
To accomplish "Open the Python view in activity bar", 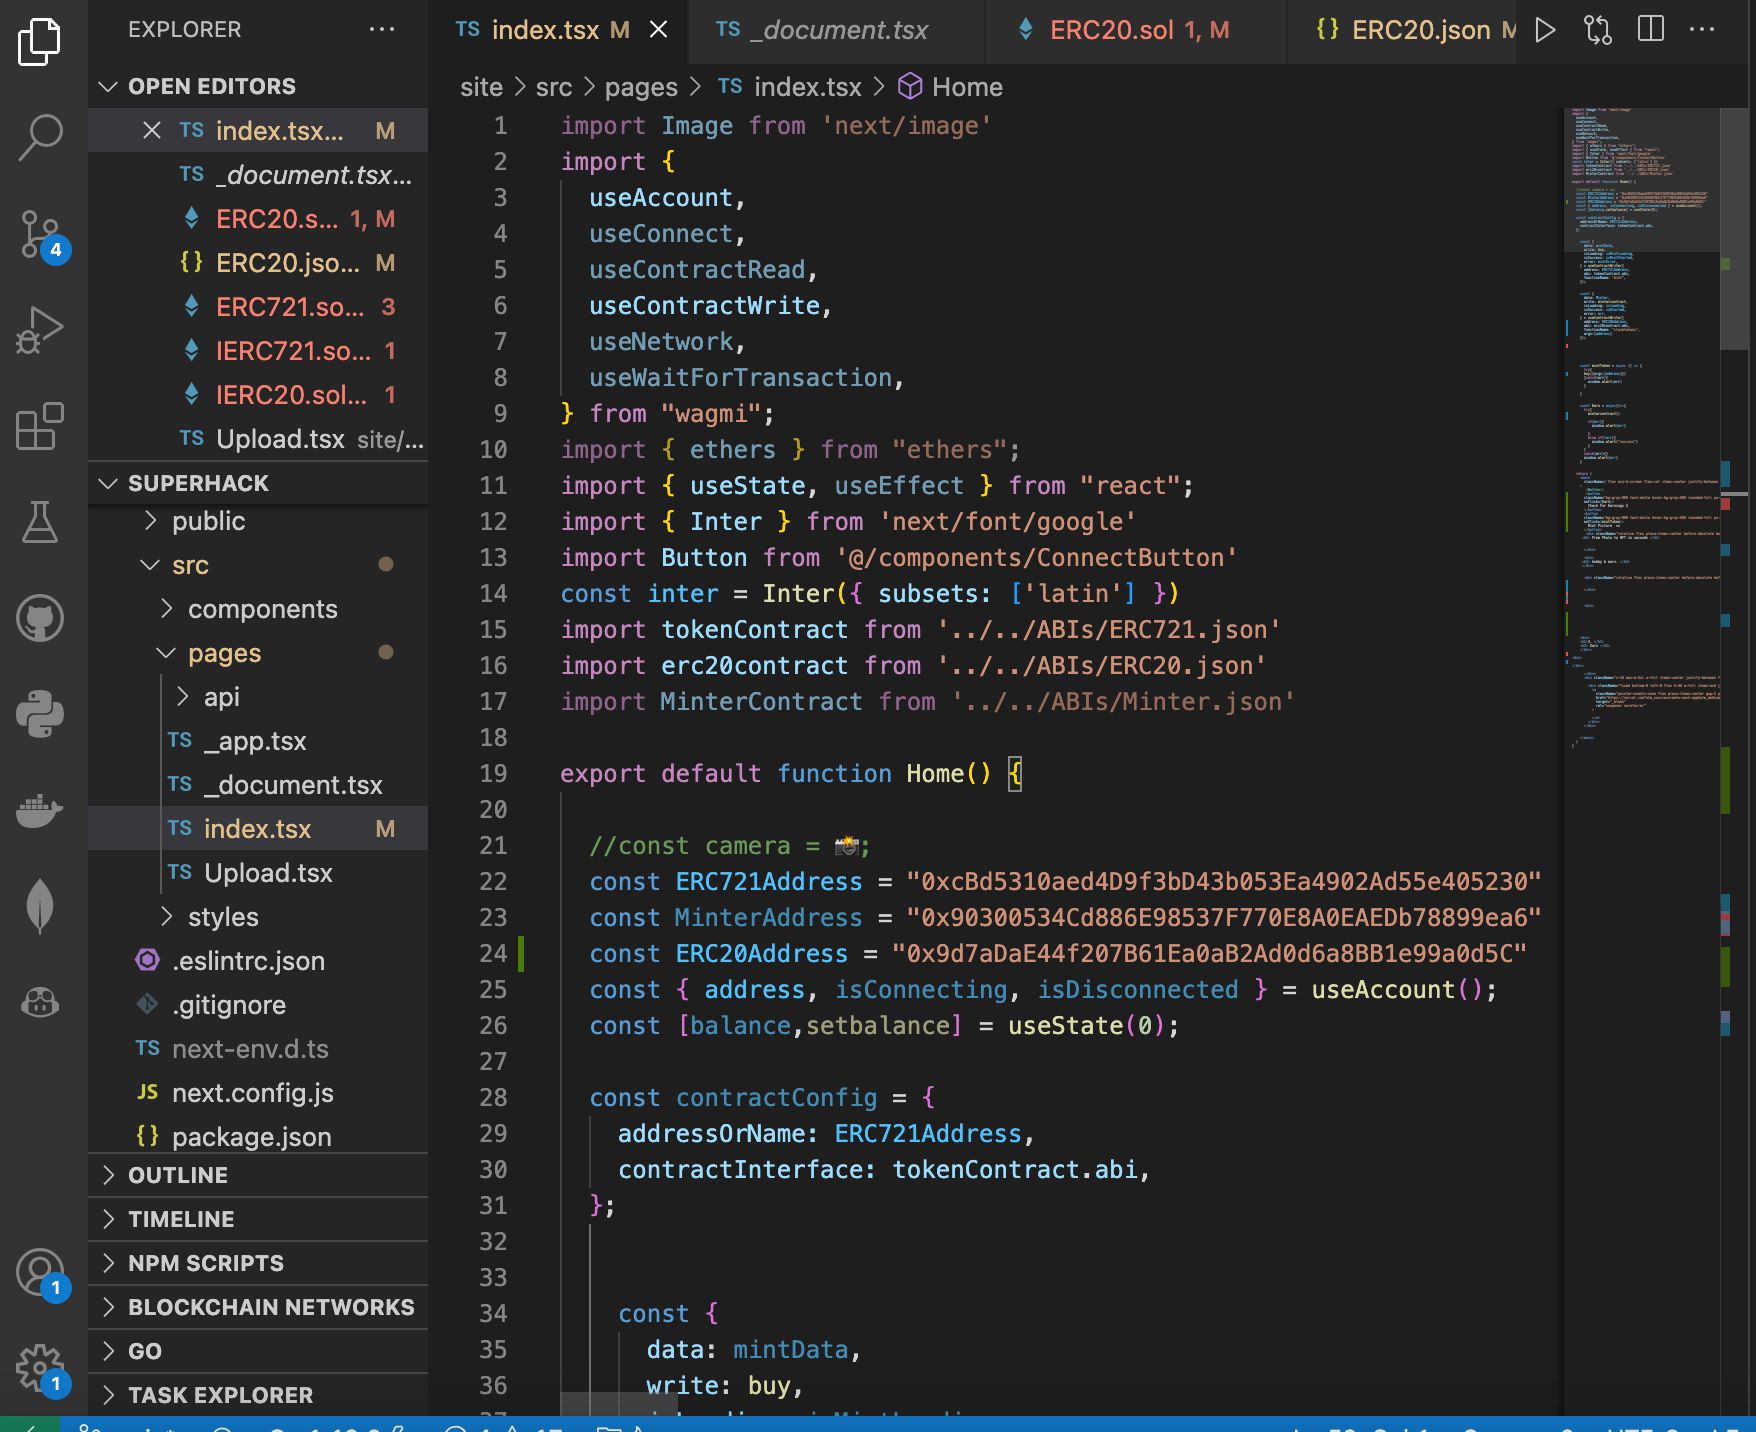I will 40,714.
